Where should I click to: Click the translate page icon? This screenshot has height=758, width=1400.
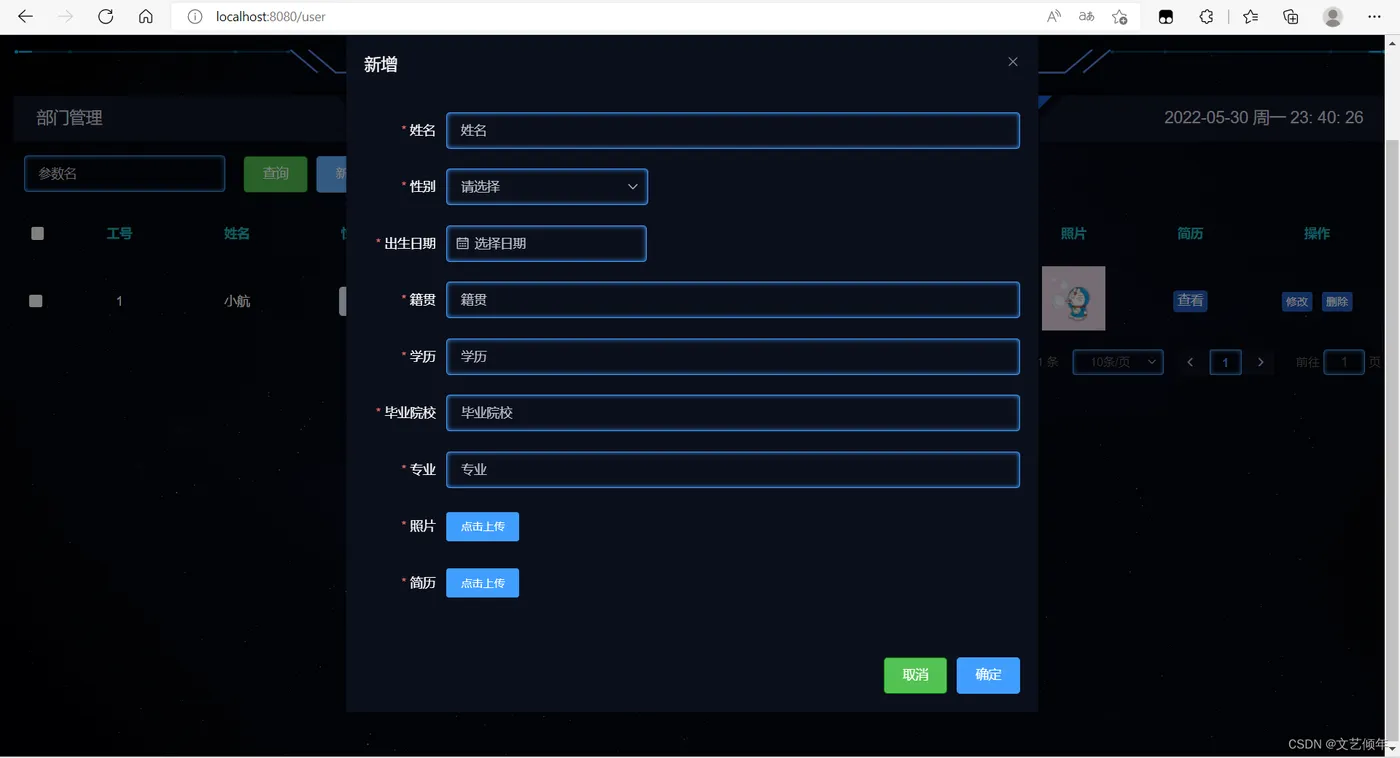(1087, 17)
